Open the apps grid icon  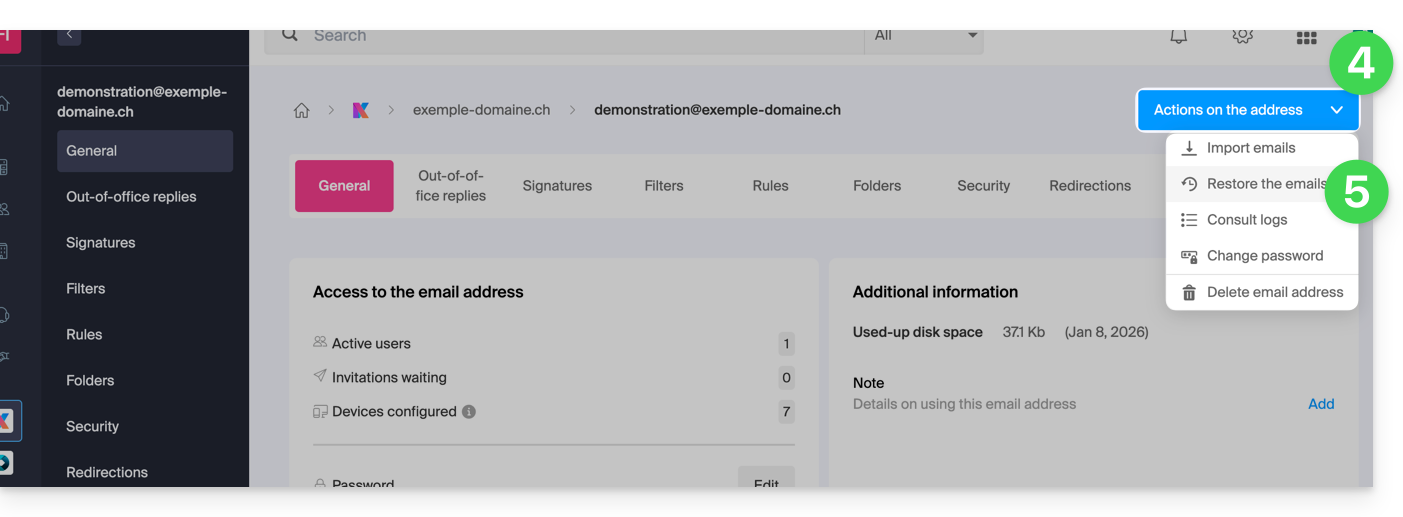point(1306,38)
